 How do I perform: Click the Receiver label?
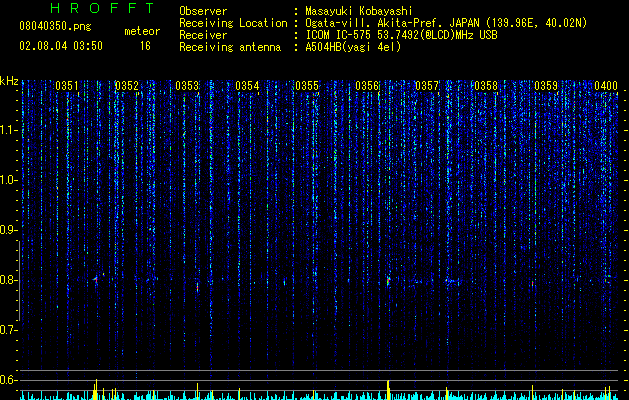point(203,35)
